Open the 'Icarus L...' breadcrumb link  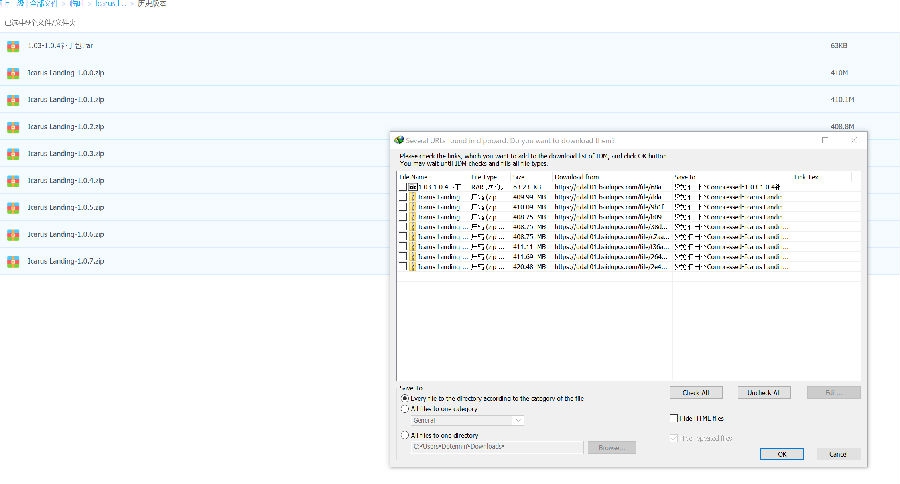pyautogui.click(x=111, y=3)
